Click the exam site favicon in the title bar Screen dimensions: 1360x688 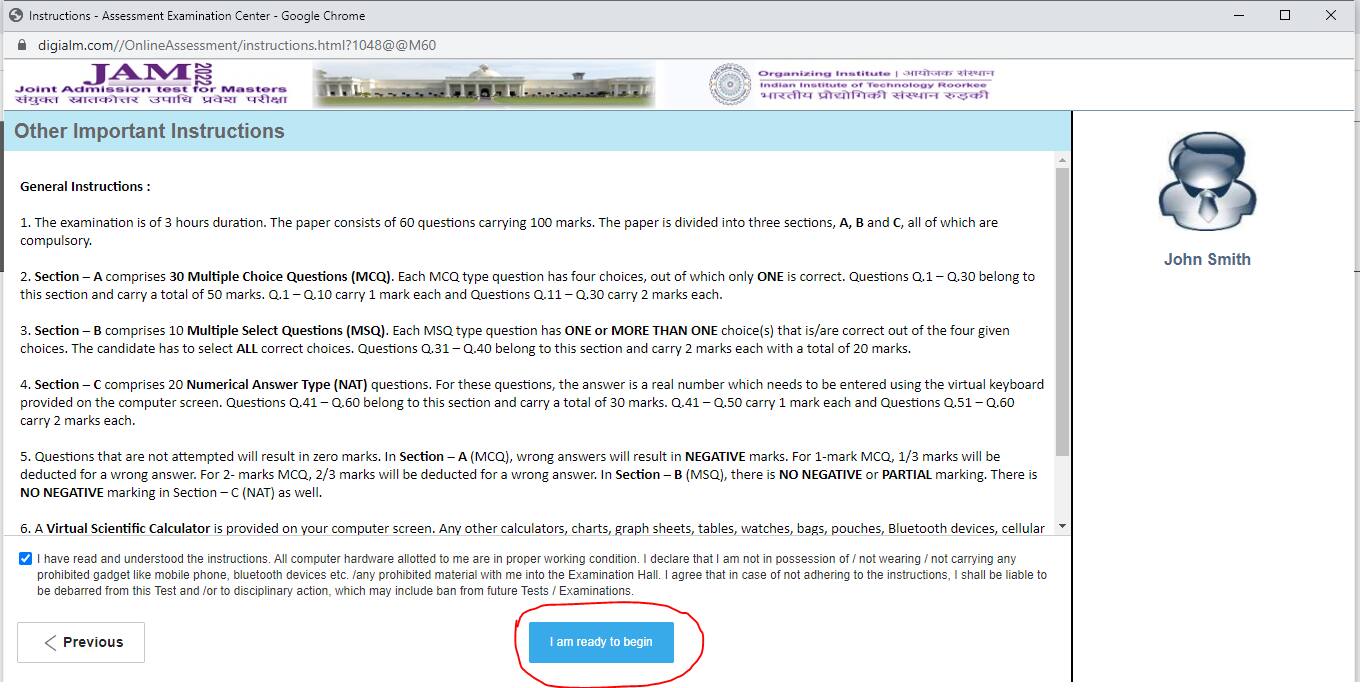pos(15,15)
